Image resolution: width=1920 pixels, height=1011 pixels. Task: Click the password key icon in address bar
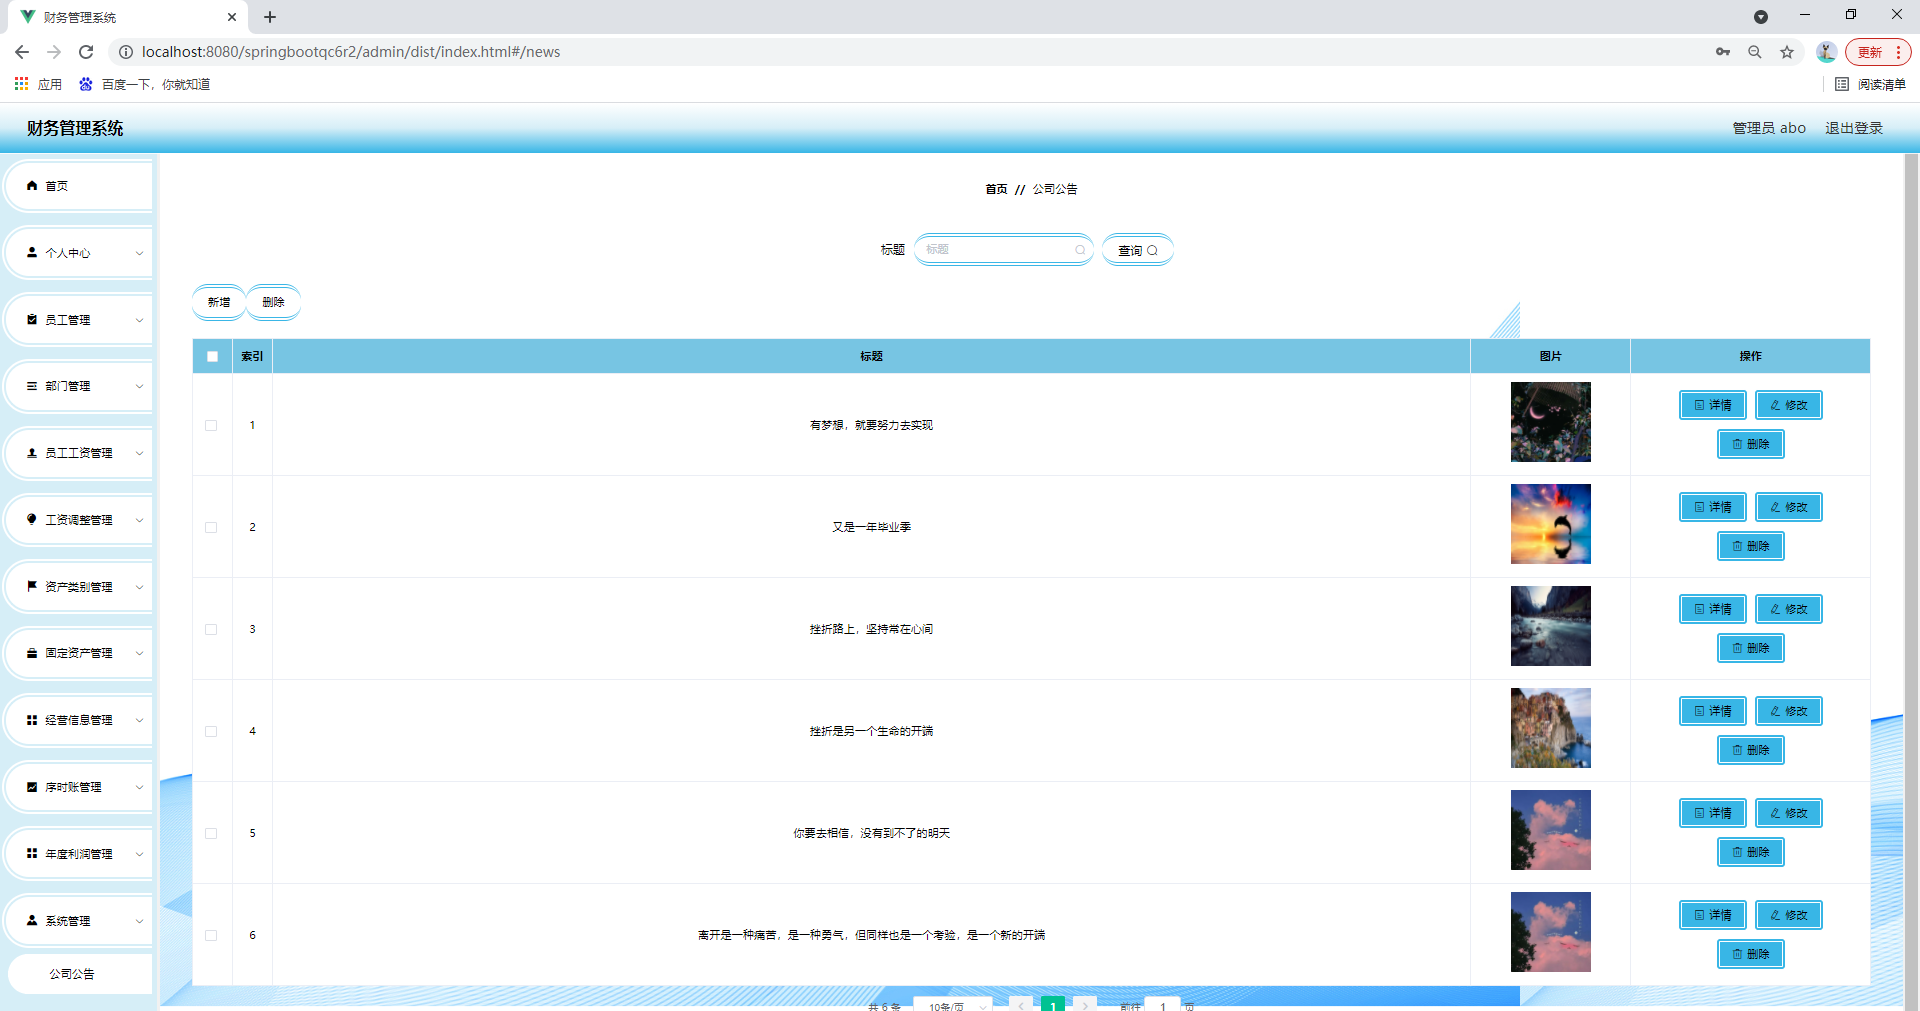(x=1723, y=52)
